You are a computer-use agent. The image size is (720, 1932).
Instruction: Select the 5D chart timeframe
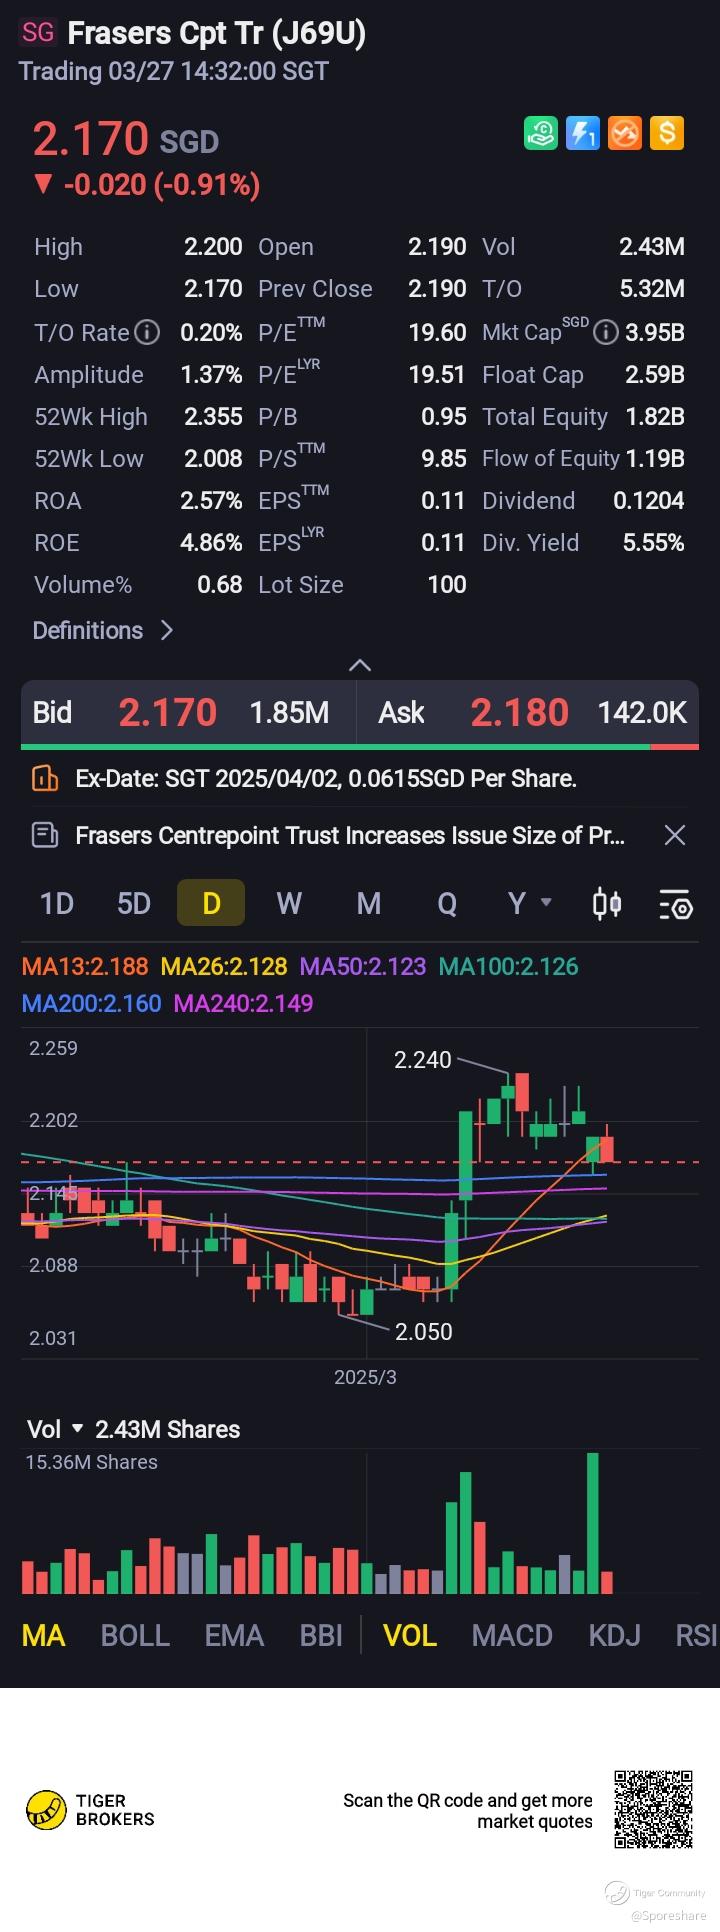134,904
